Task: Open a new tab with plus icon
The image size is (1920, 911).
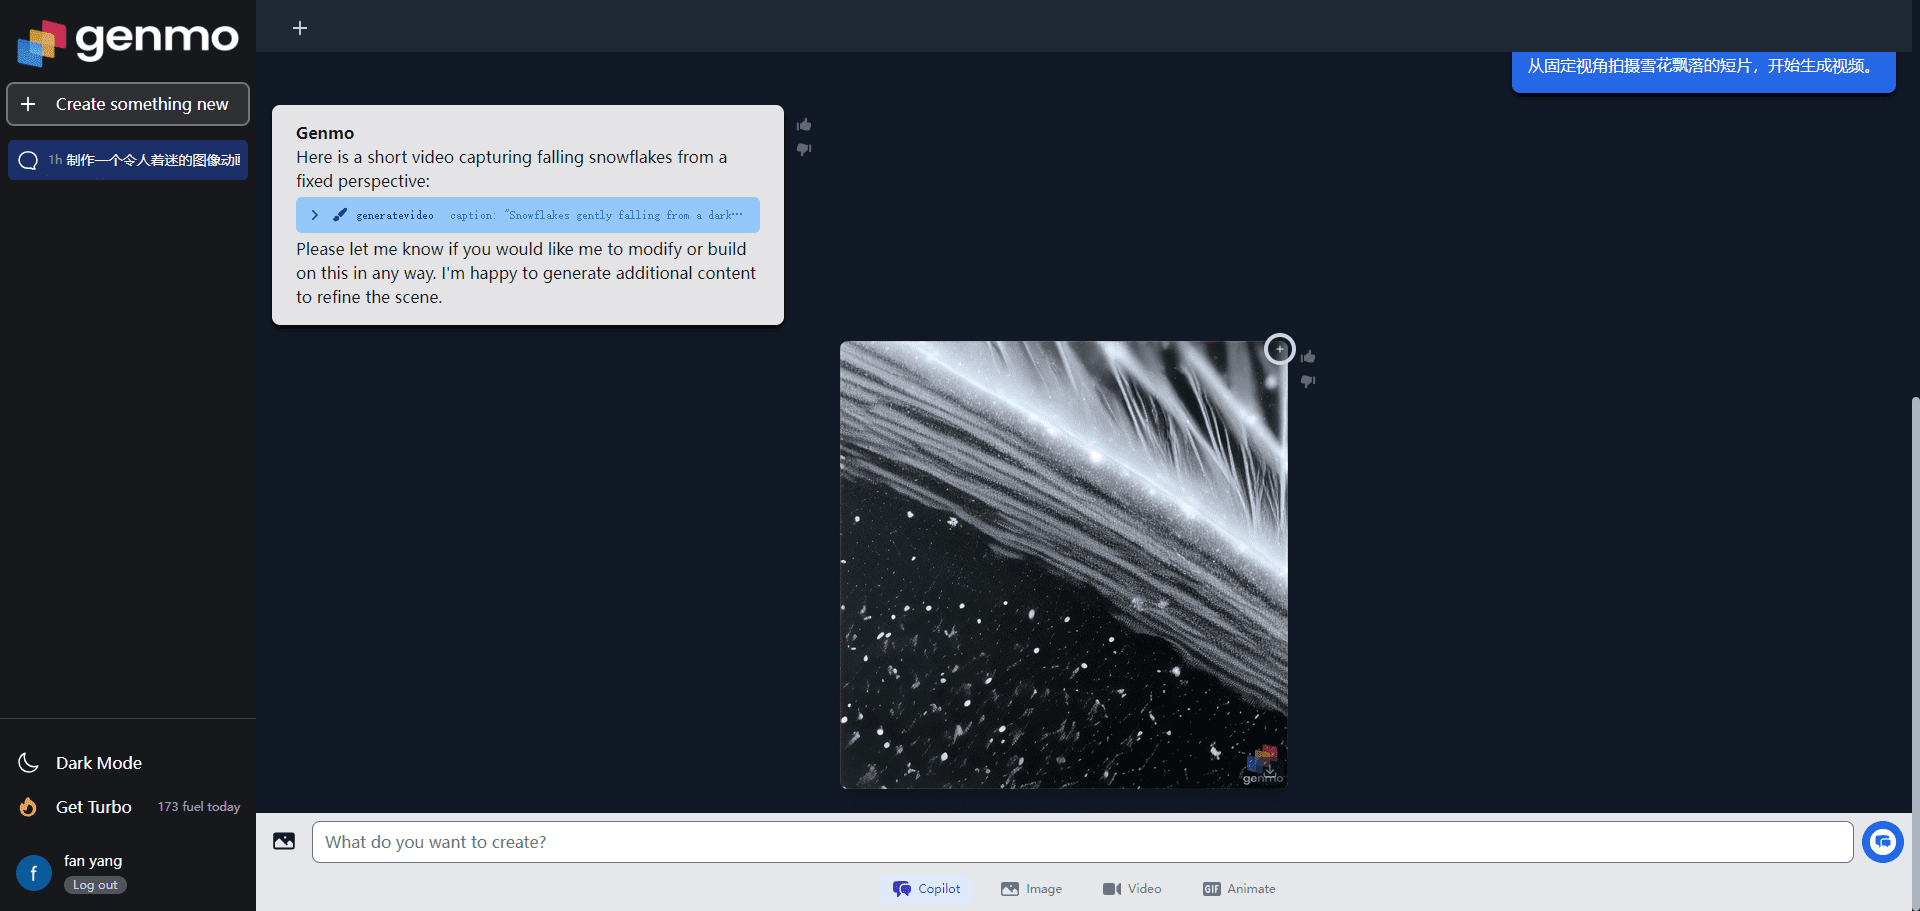Action: (300, 28)
